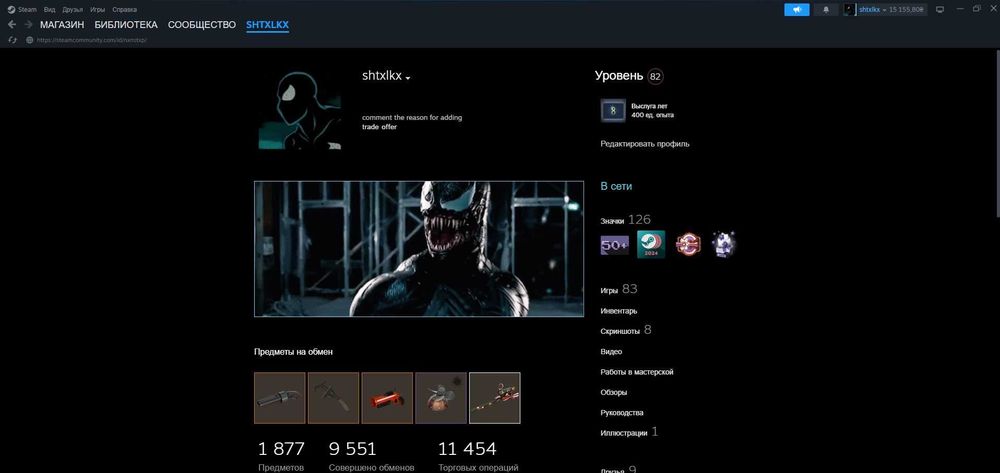Go back with the back arrow

coord(11,25)
